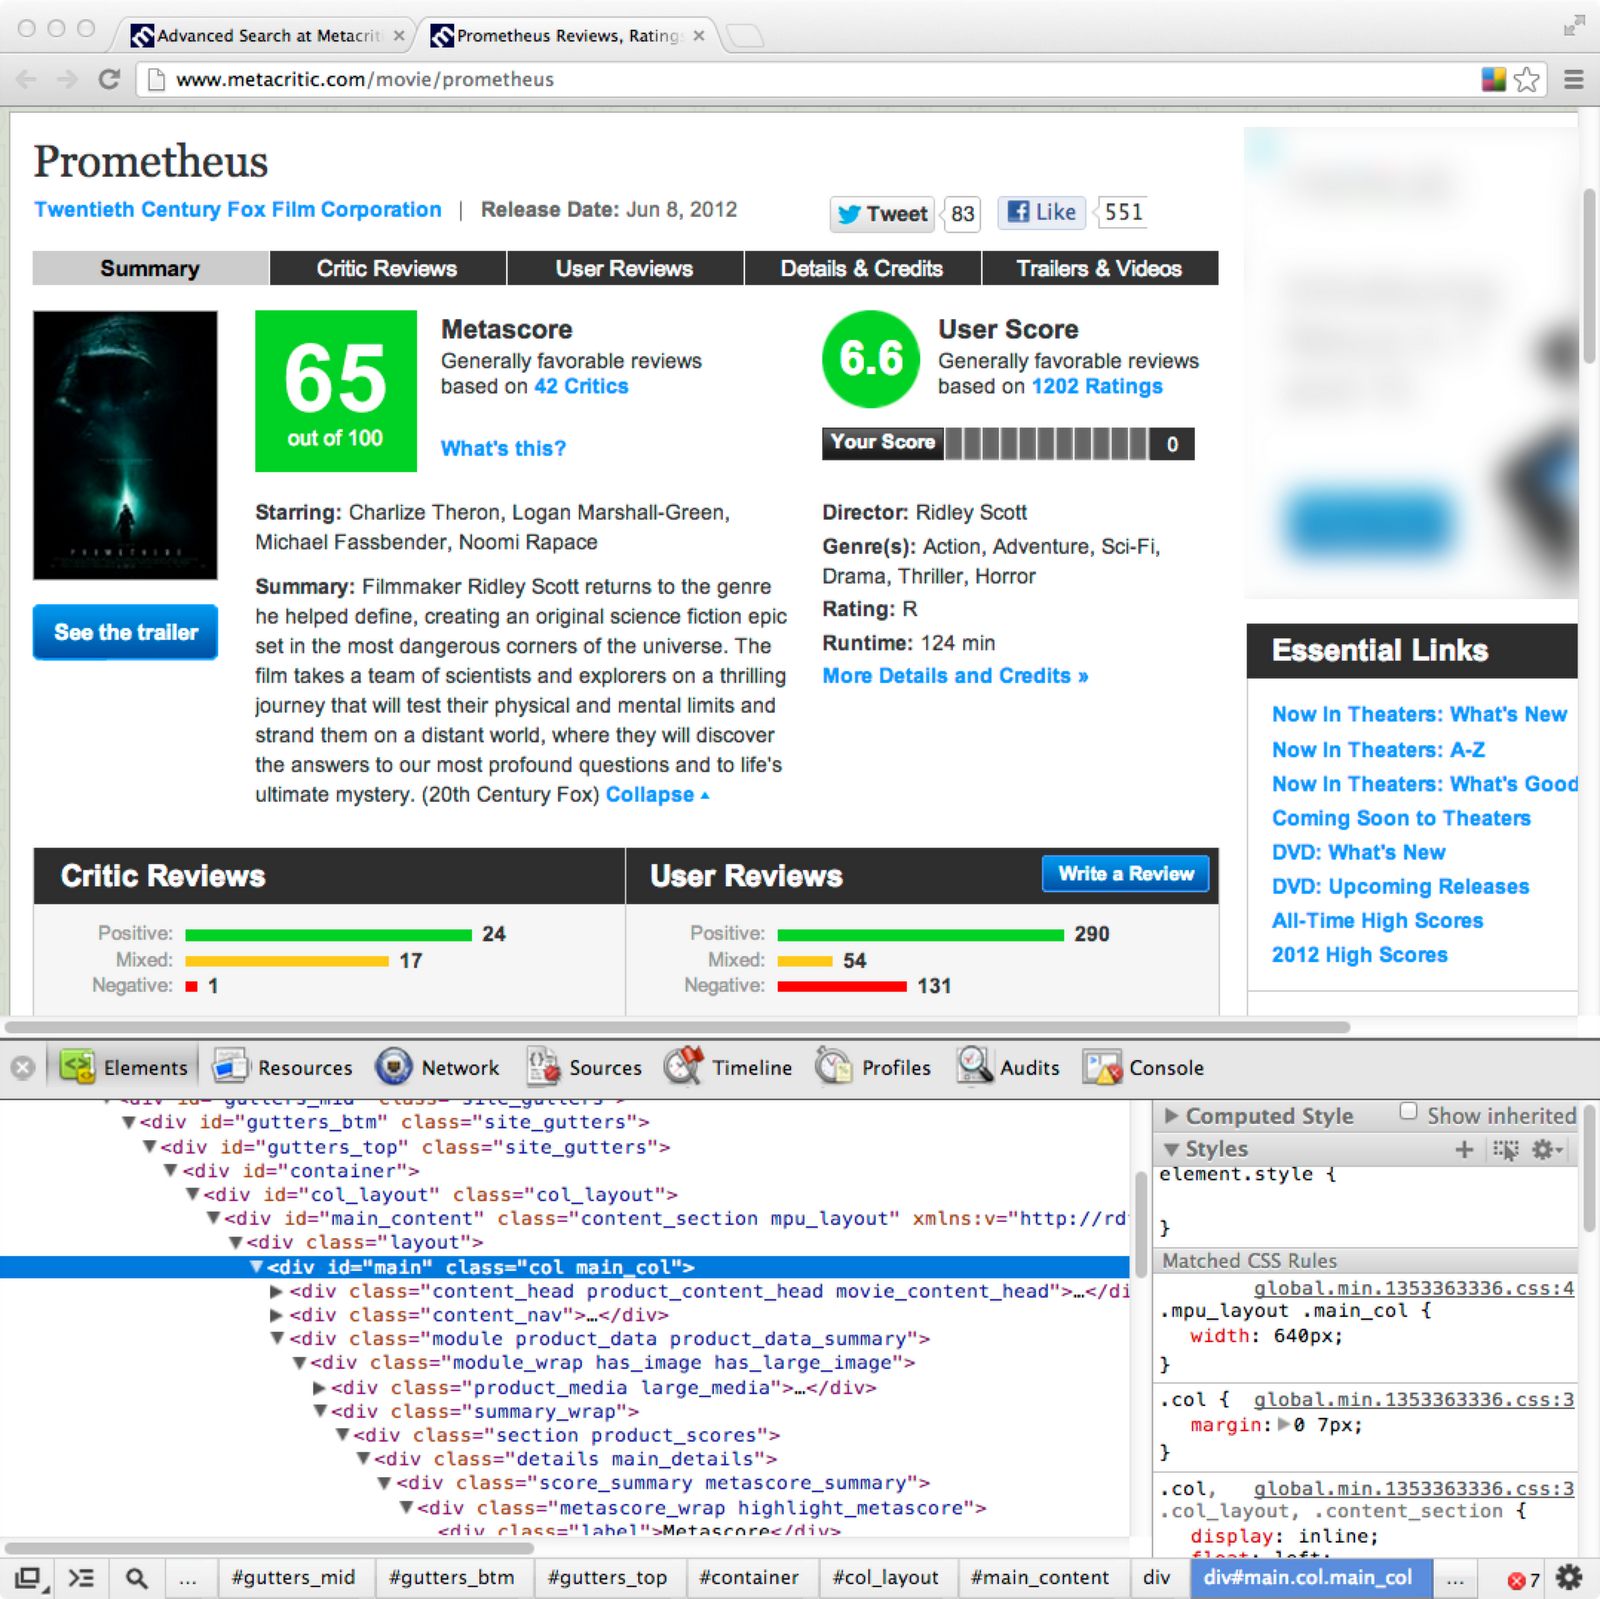
Task: Dock DevTools to separate window icon
Action: (x=28, y=1578)
